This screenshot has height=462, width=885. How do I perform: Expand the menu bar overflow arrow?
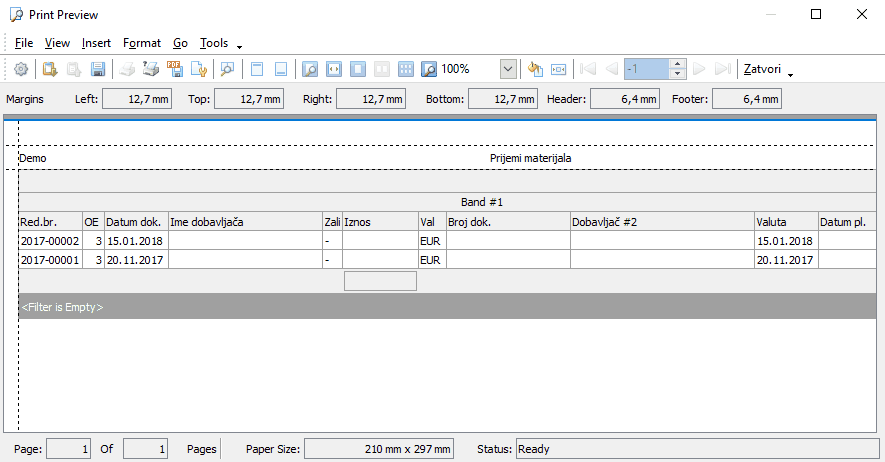pyautogui.click(x=239, y=46)
